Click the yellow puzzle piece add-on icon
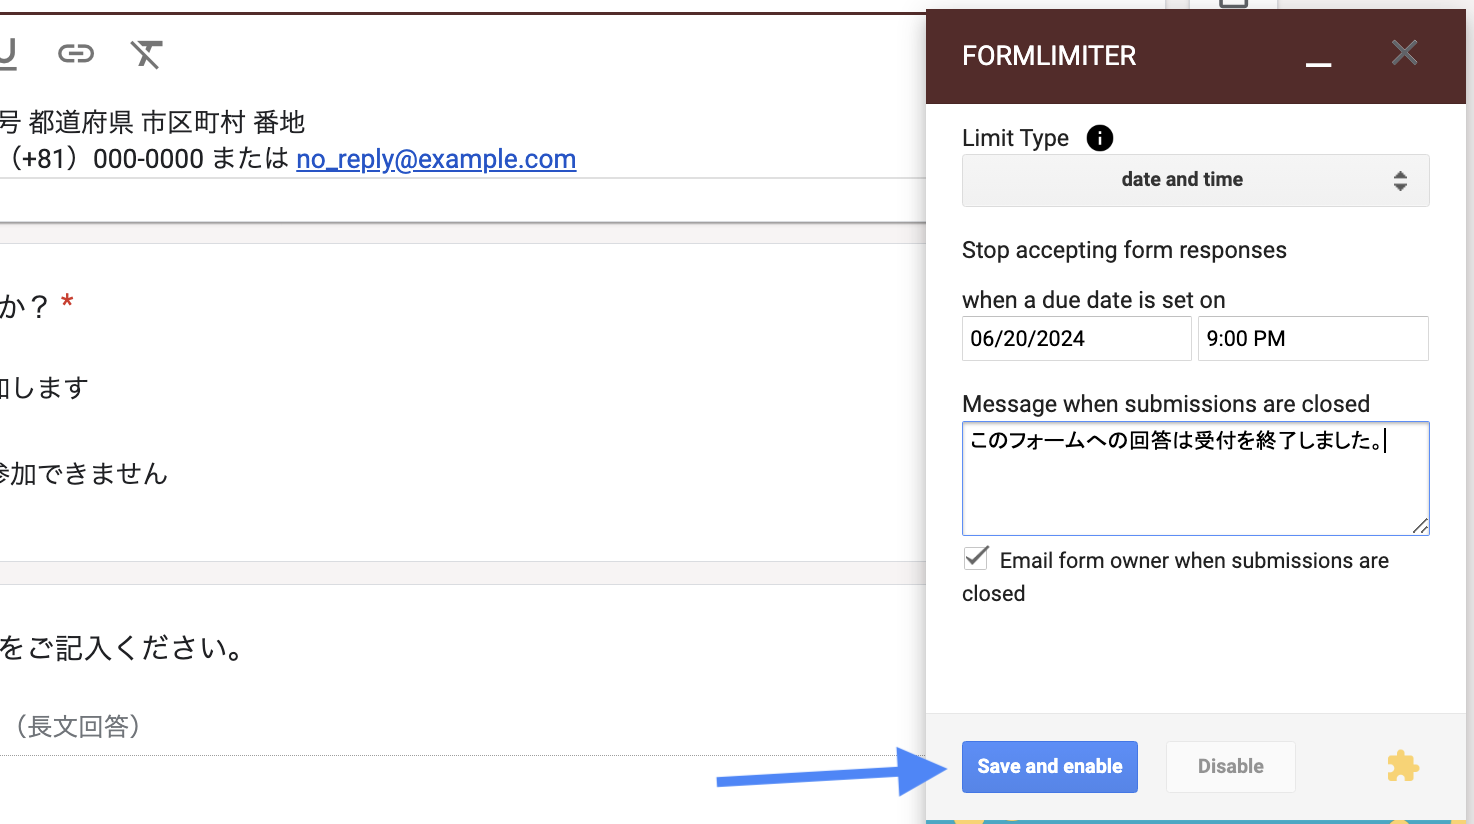The image size is (1474, 824). click(1402, 767)
